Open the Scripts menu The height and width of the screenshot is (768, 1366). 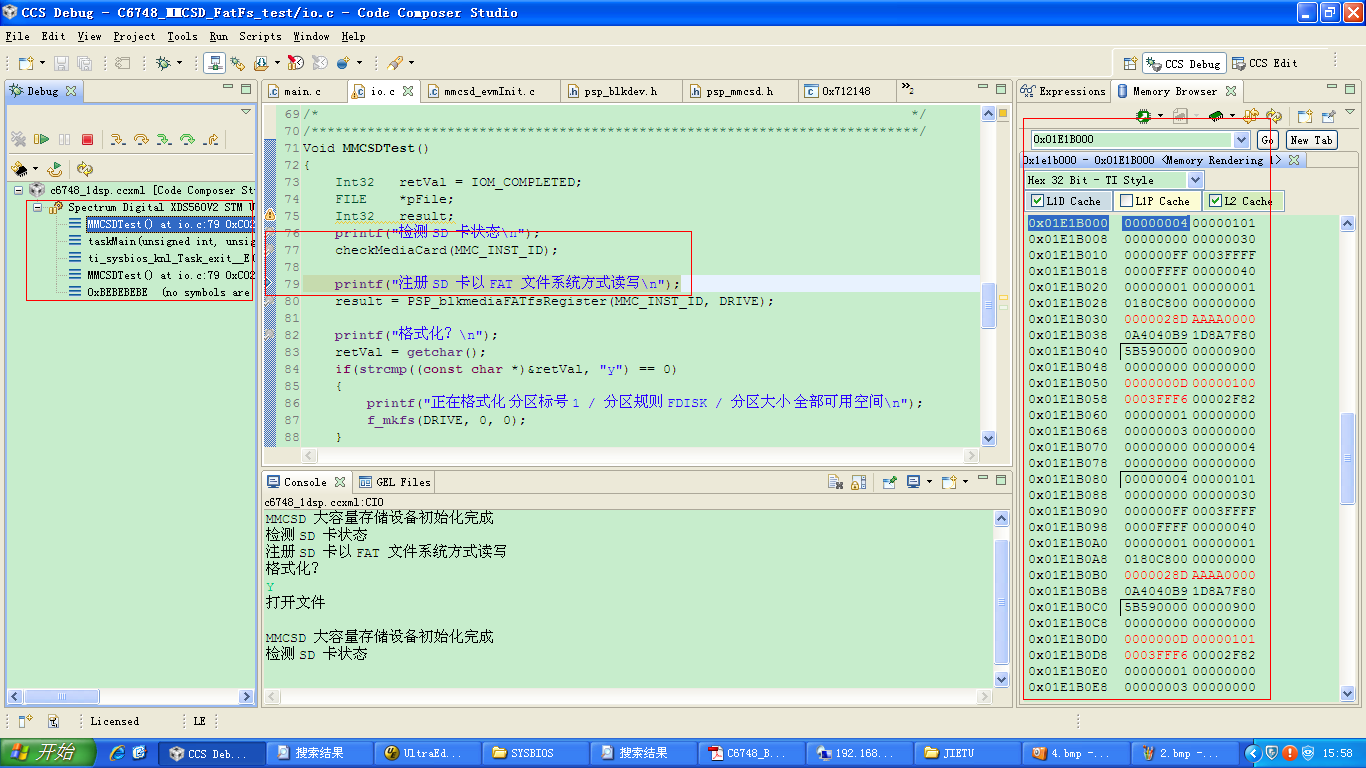pos(260,36)
